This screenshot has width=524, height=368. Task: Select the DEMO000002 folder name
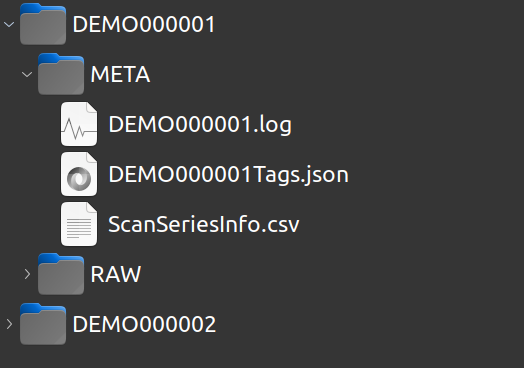point(144,324)
